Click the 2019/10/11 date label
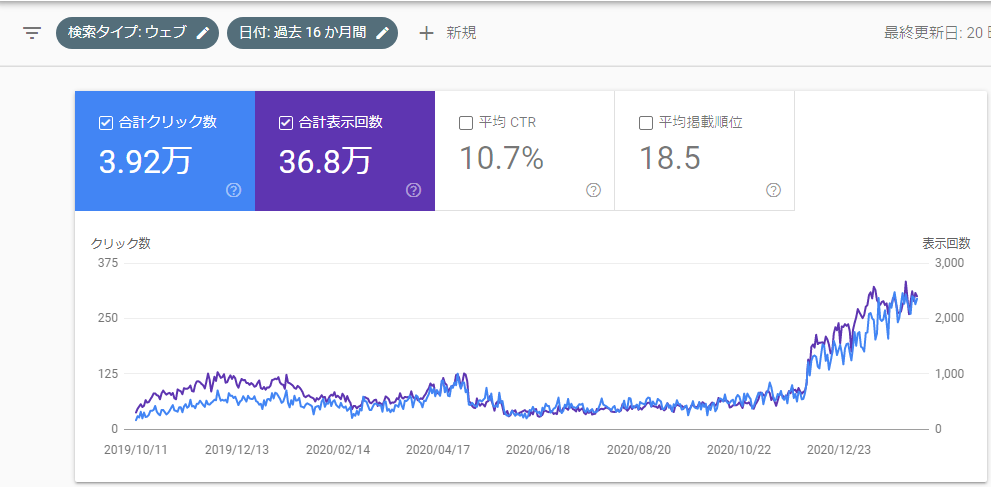991x487 pixels. pyautogui.click(x=136, y=450)
